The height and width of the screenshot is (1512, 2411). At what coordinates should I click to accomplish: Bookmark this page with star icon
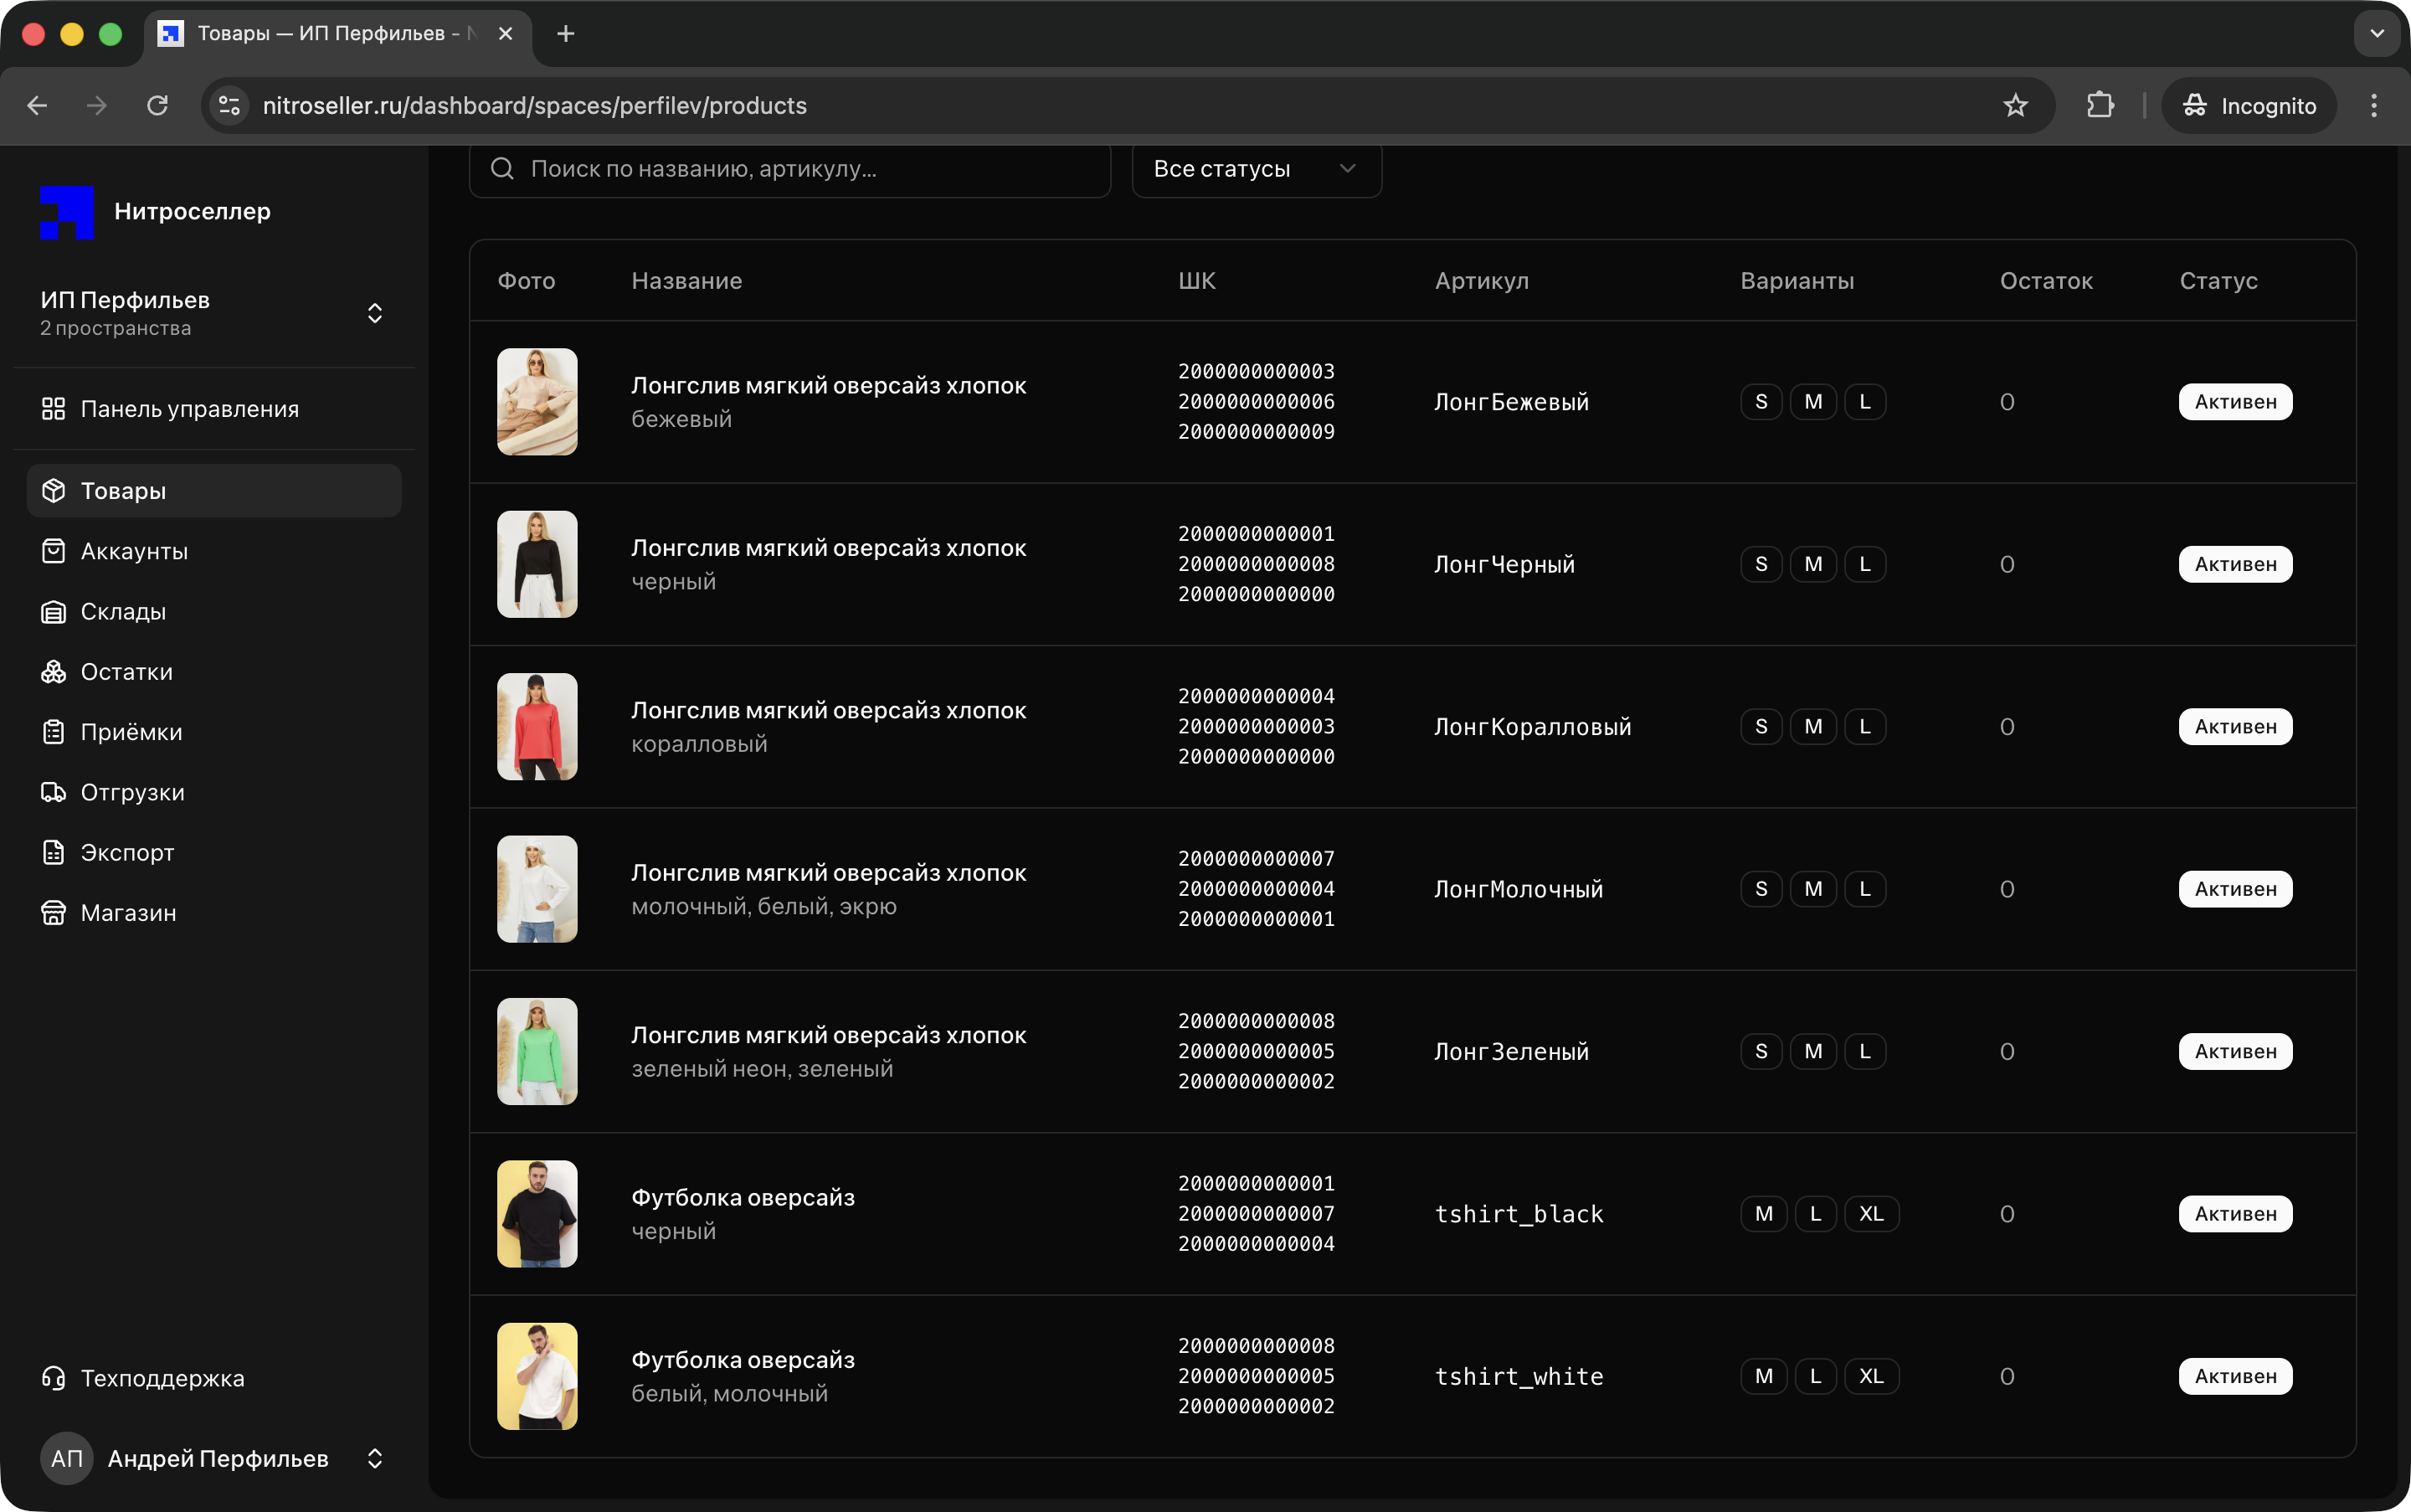[x=2014, y=106]
